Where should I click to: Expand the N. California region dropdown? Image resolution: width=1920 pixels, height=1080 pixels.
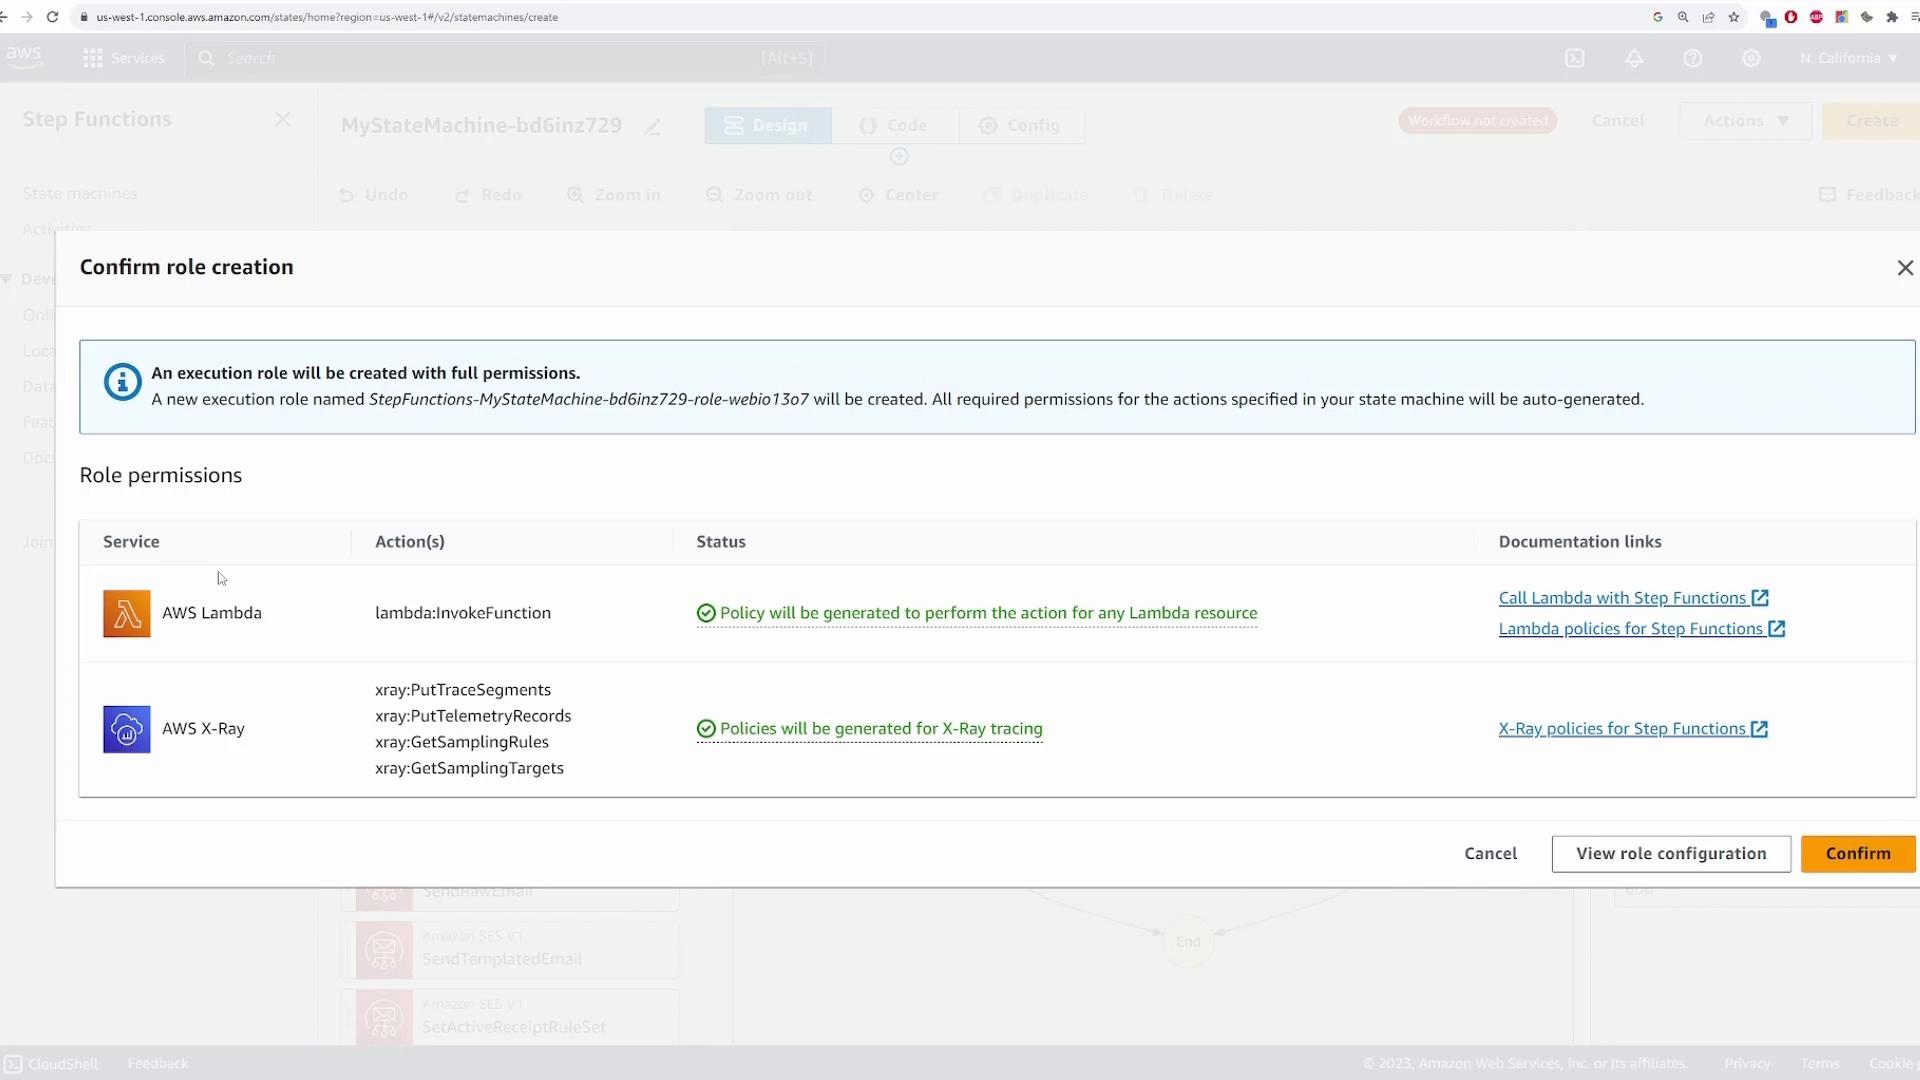(x=1848, y=58)
